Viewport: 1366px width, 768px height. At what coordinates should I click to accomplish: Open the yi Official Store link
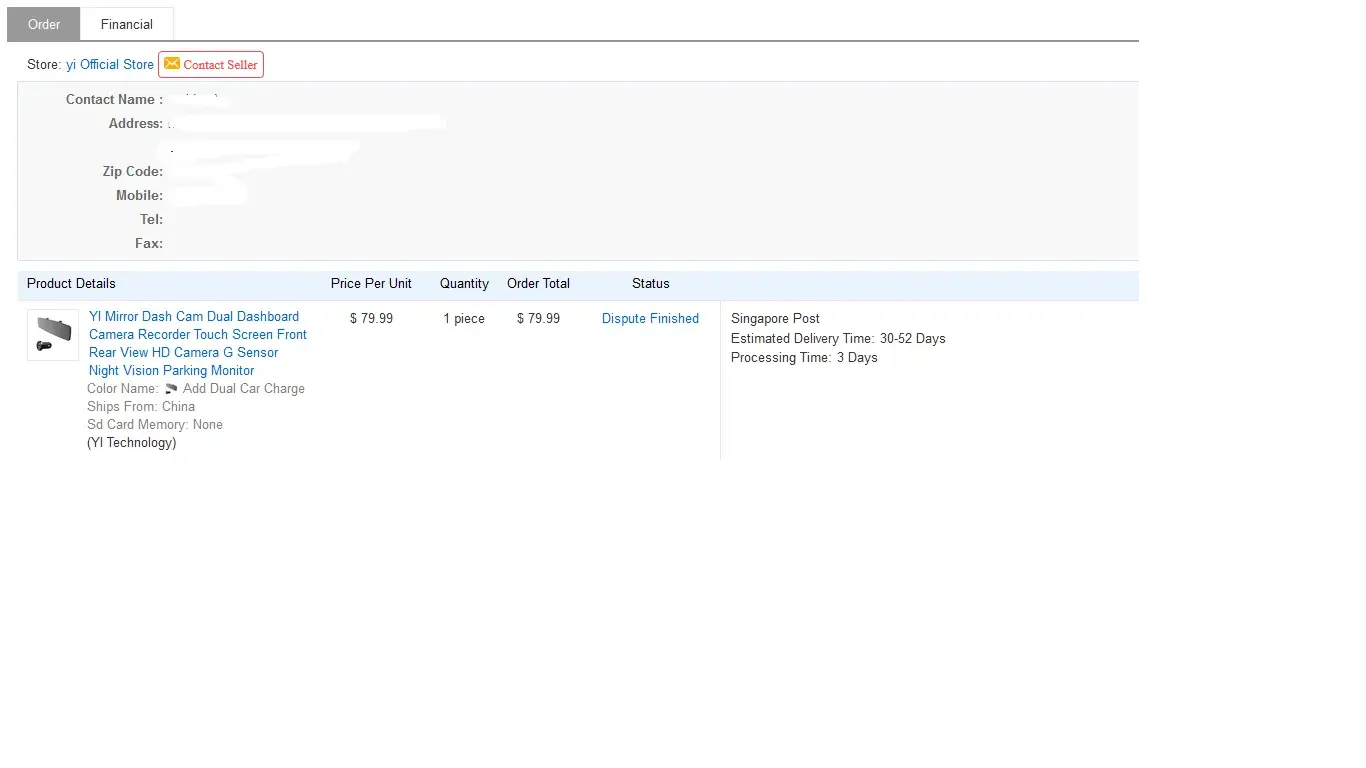[x=110, y=64]
